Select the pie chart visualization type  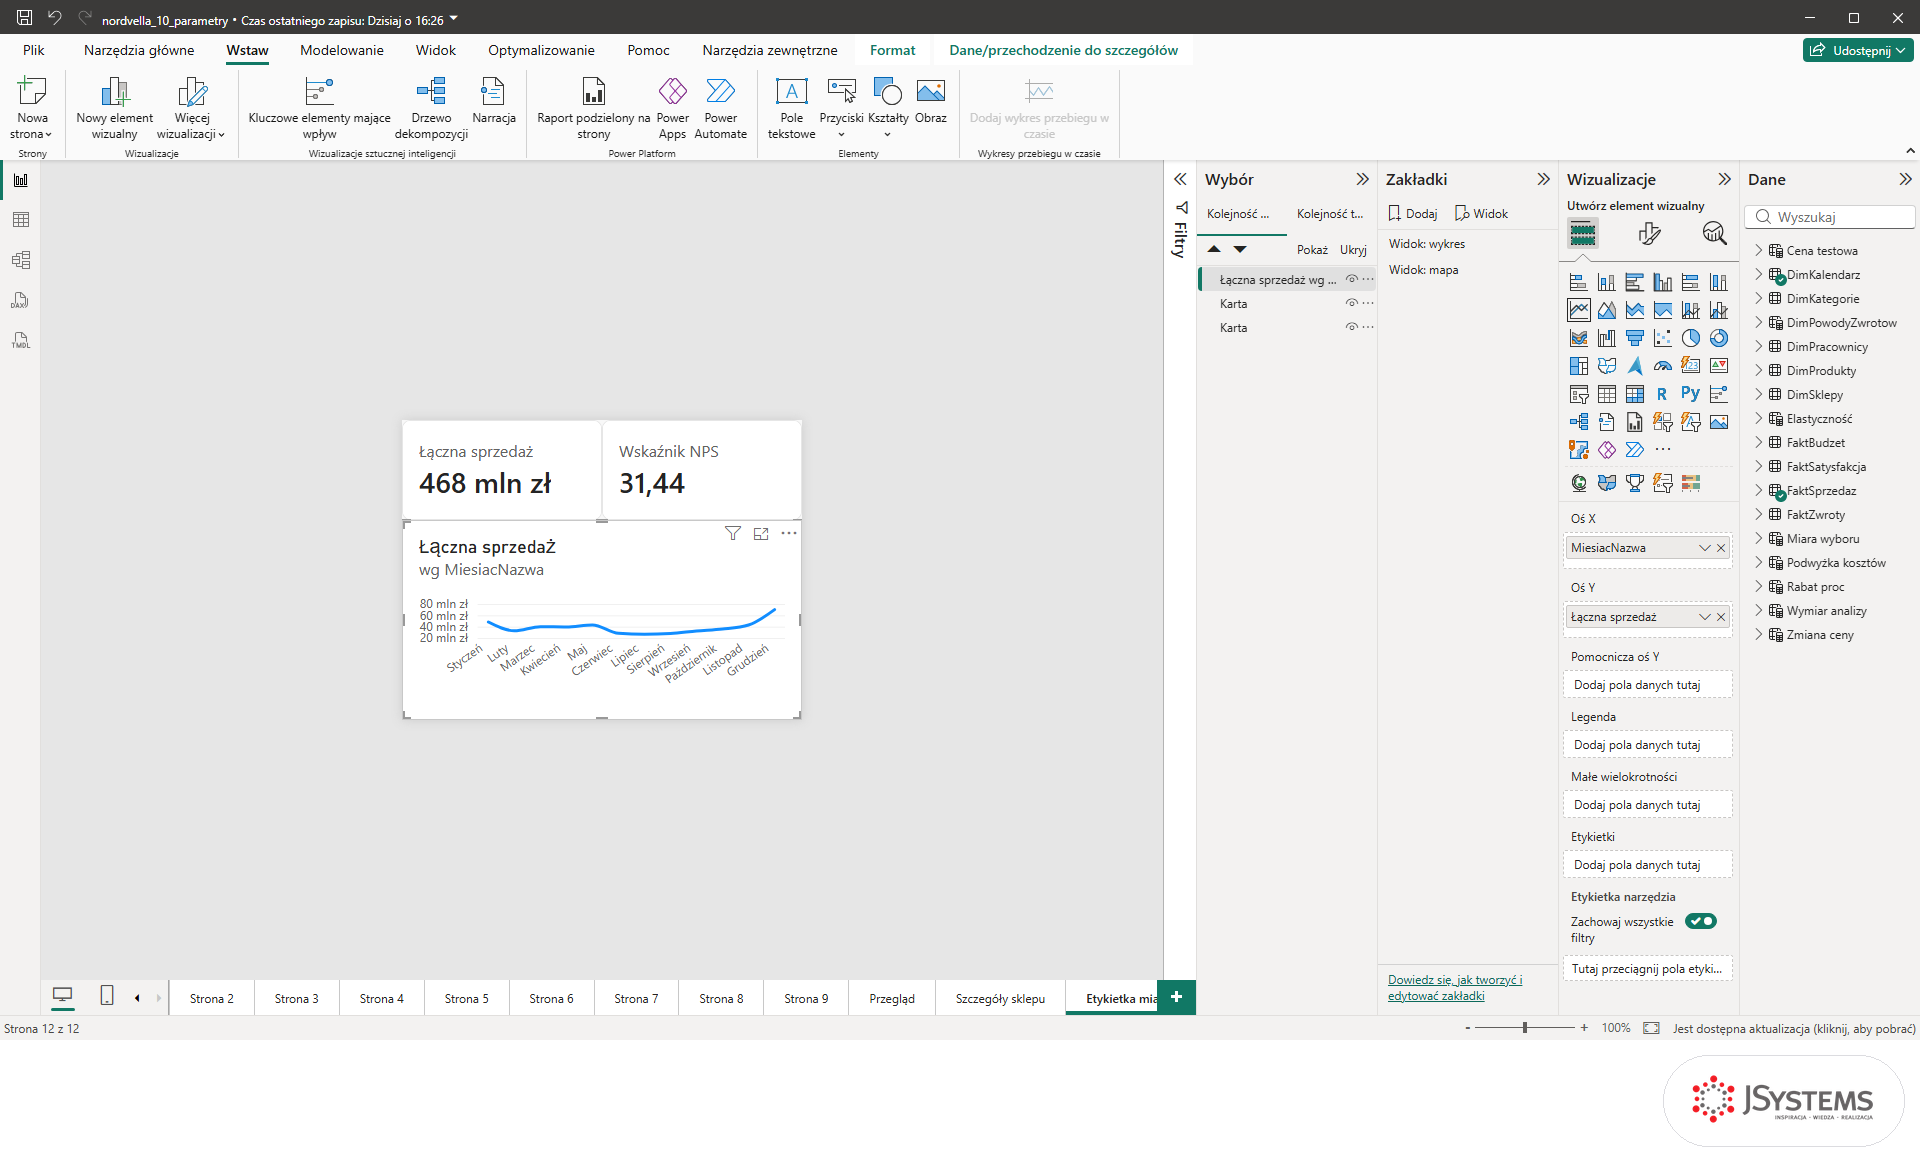pyautogui.click(x=1690, y=338)
